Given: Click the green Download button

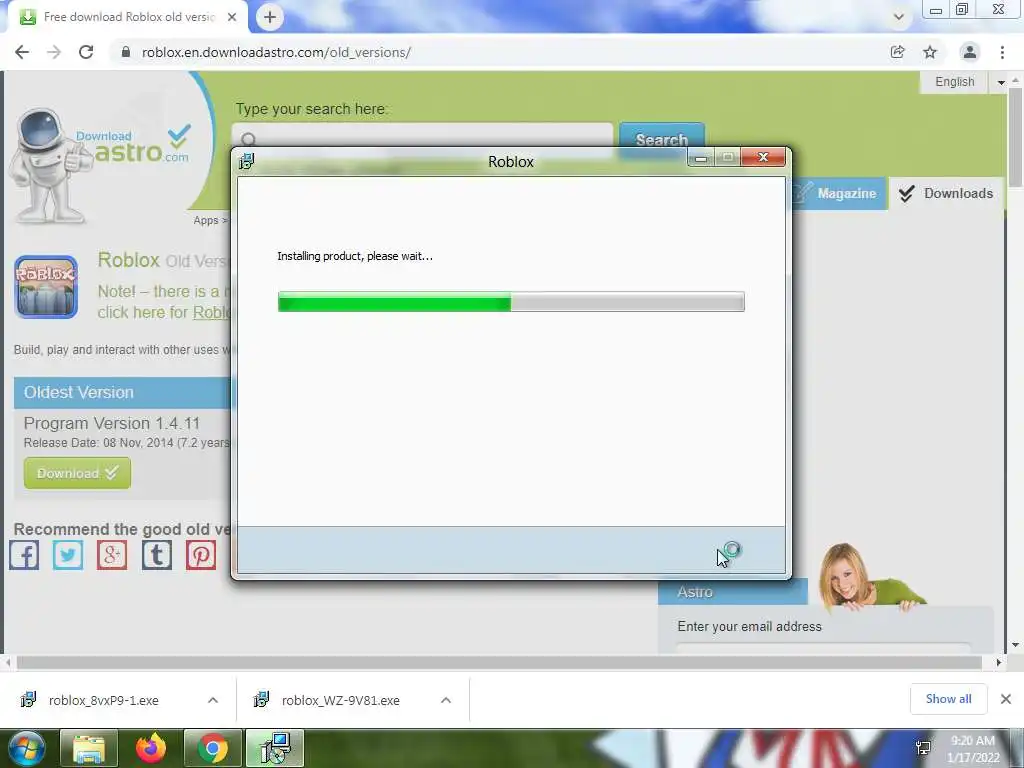Looking at the screenshot, I should 77,473.
